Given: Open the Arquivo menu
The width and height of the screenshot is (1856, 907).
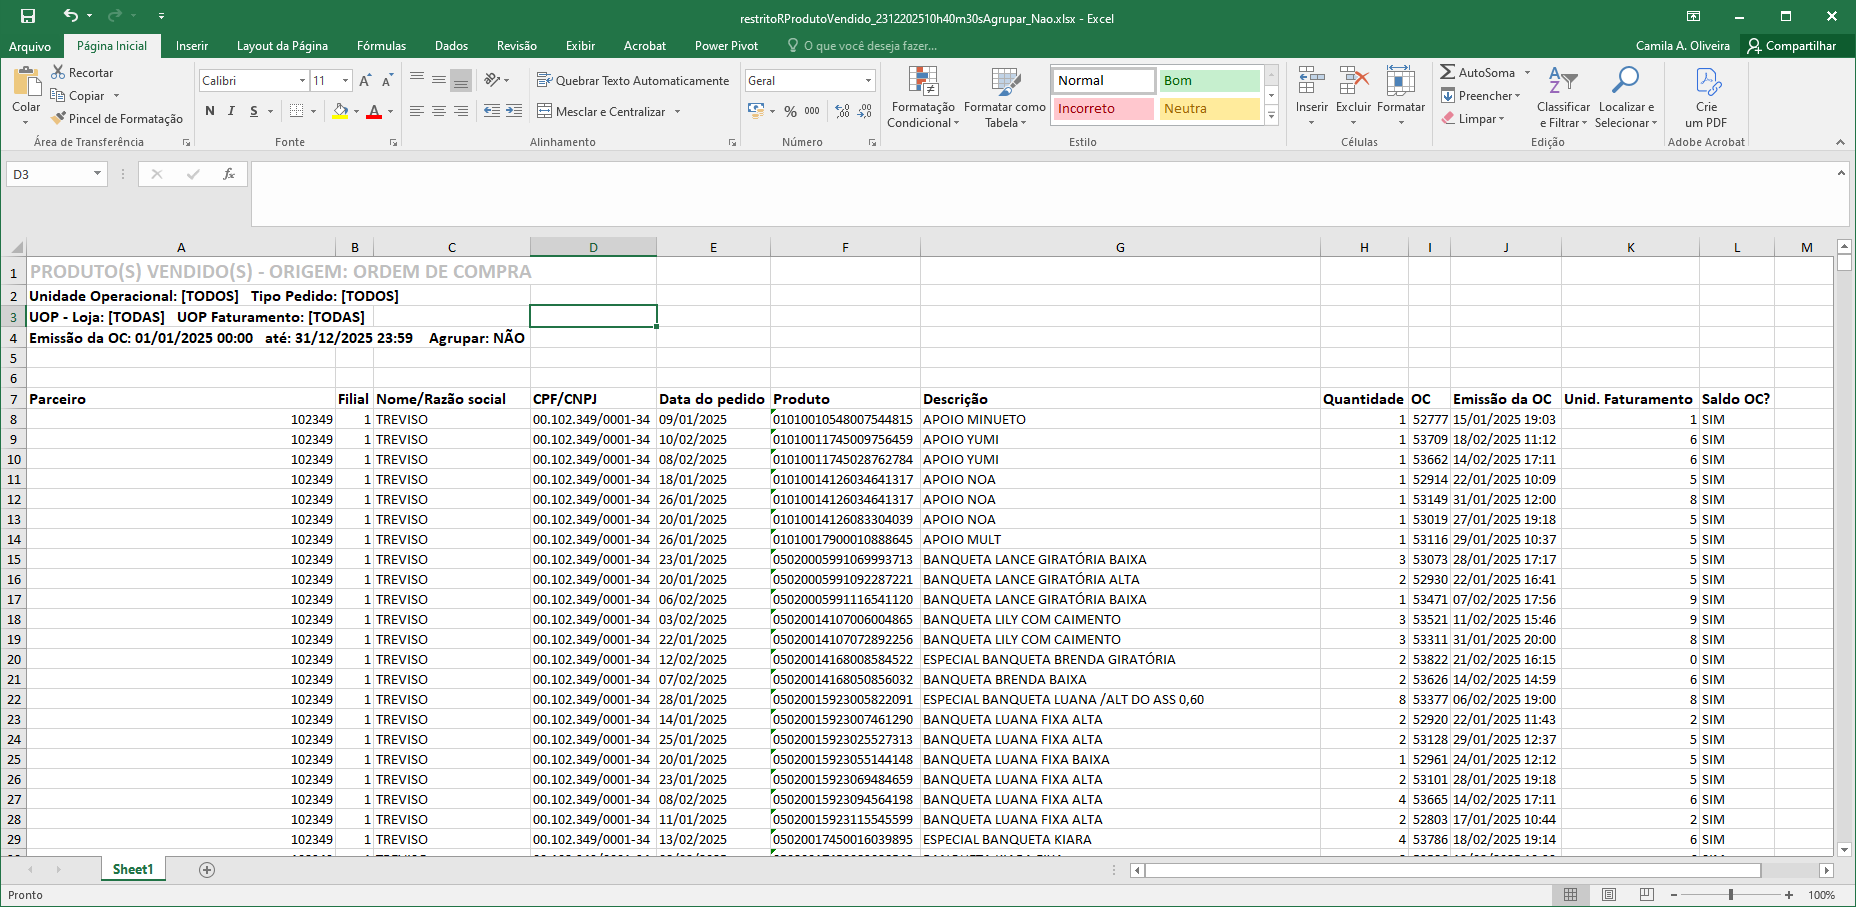Looking at the screenshot, I should 30,46.
